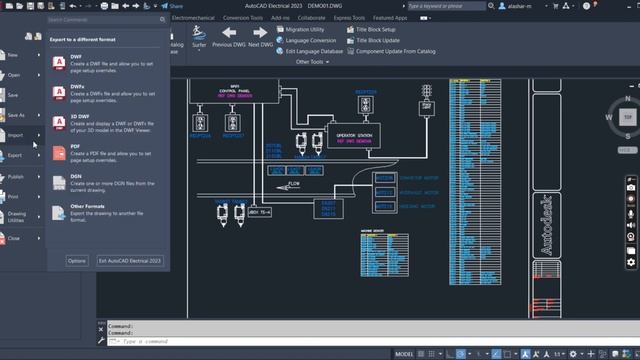Toggle the microphone in recorder bar
640x360 pixels.
(x=631, y=213)
